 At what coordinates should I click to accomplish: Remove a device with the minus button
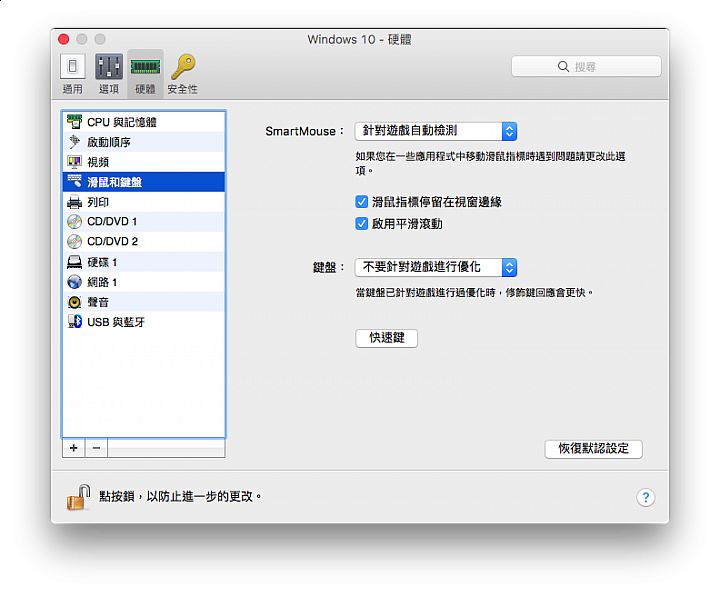click(x=96, y=448)
